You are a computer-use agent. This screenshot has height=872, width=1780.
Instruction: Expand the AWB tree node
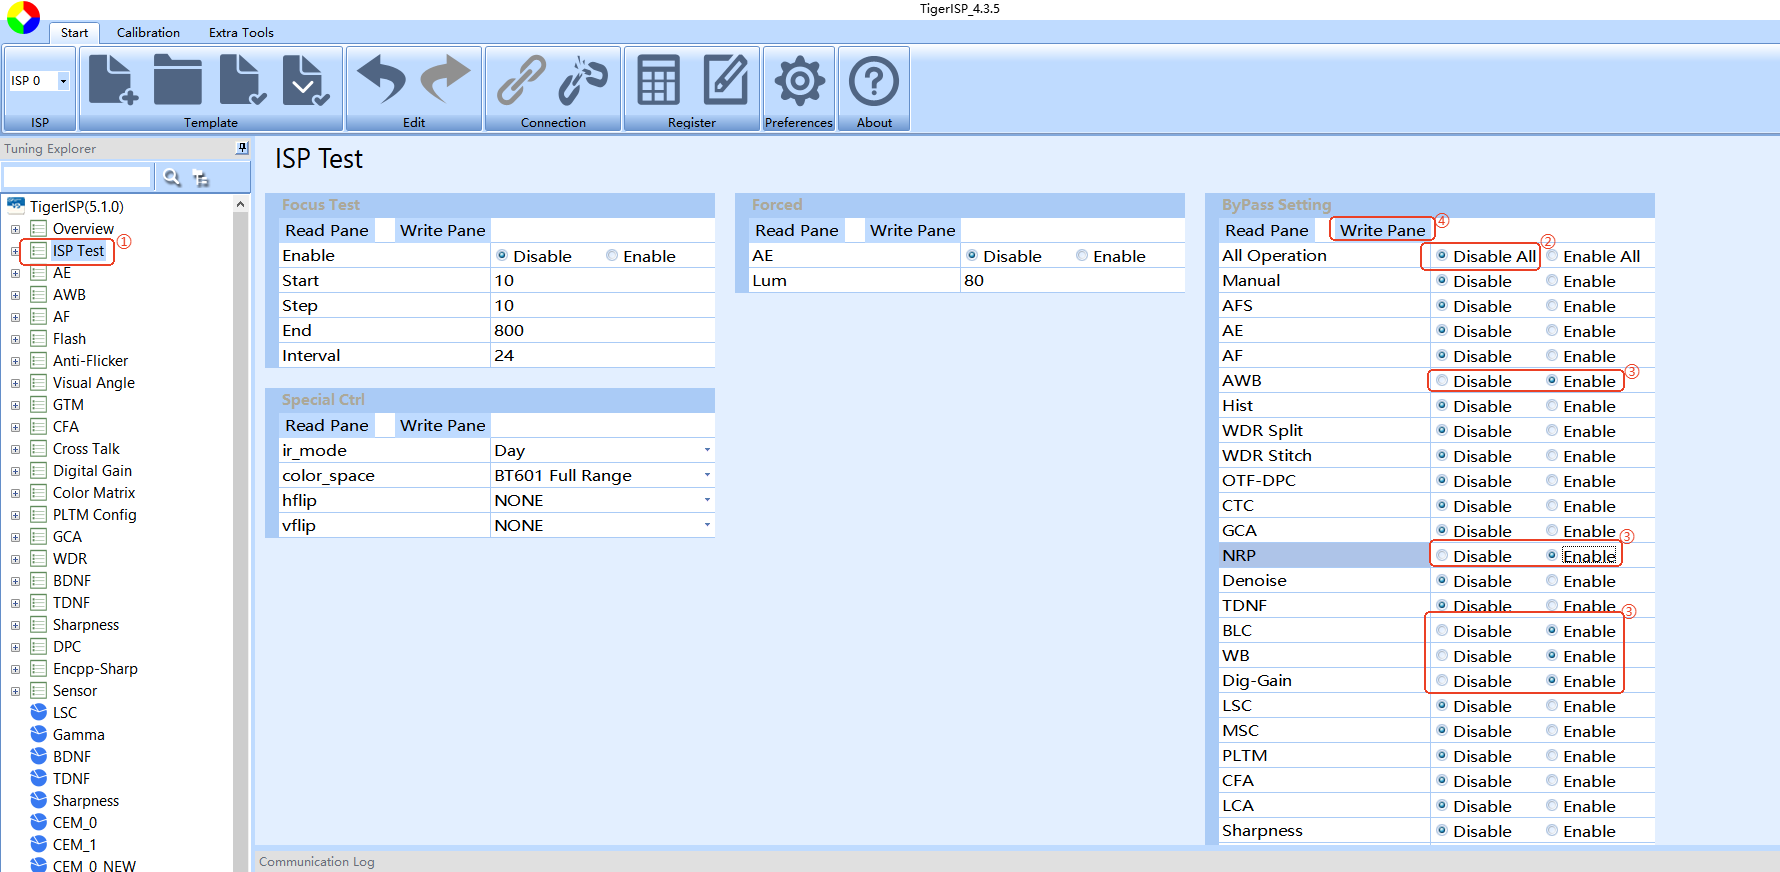click(15, 295)
